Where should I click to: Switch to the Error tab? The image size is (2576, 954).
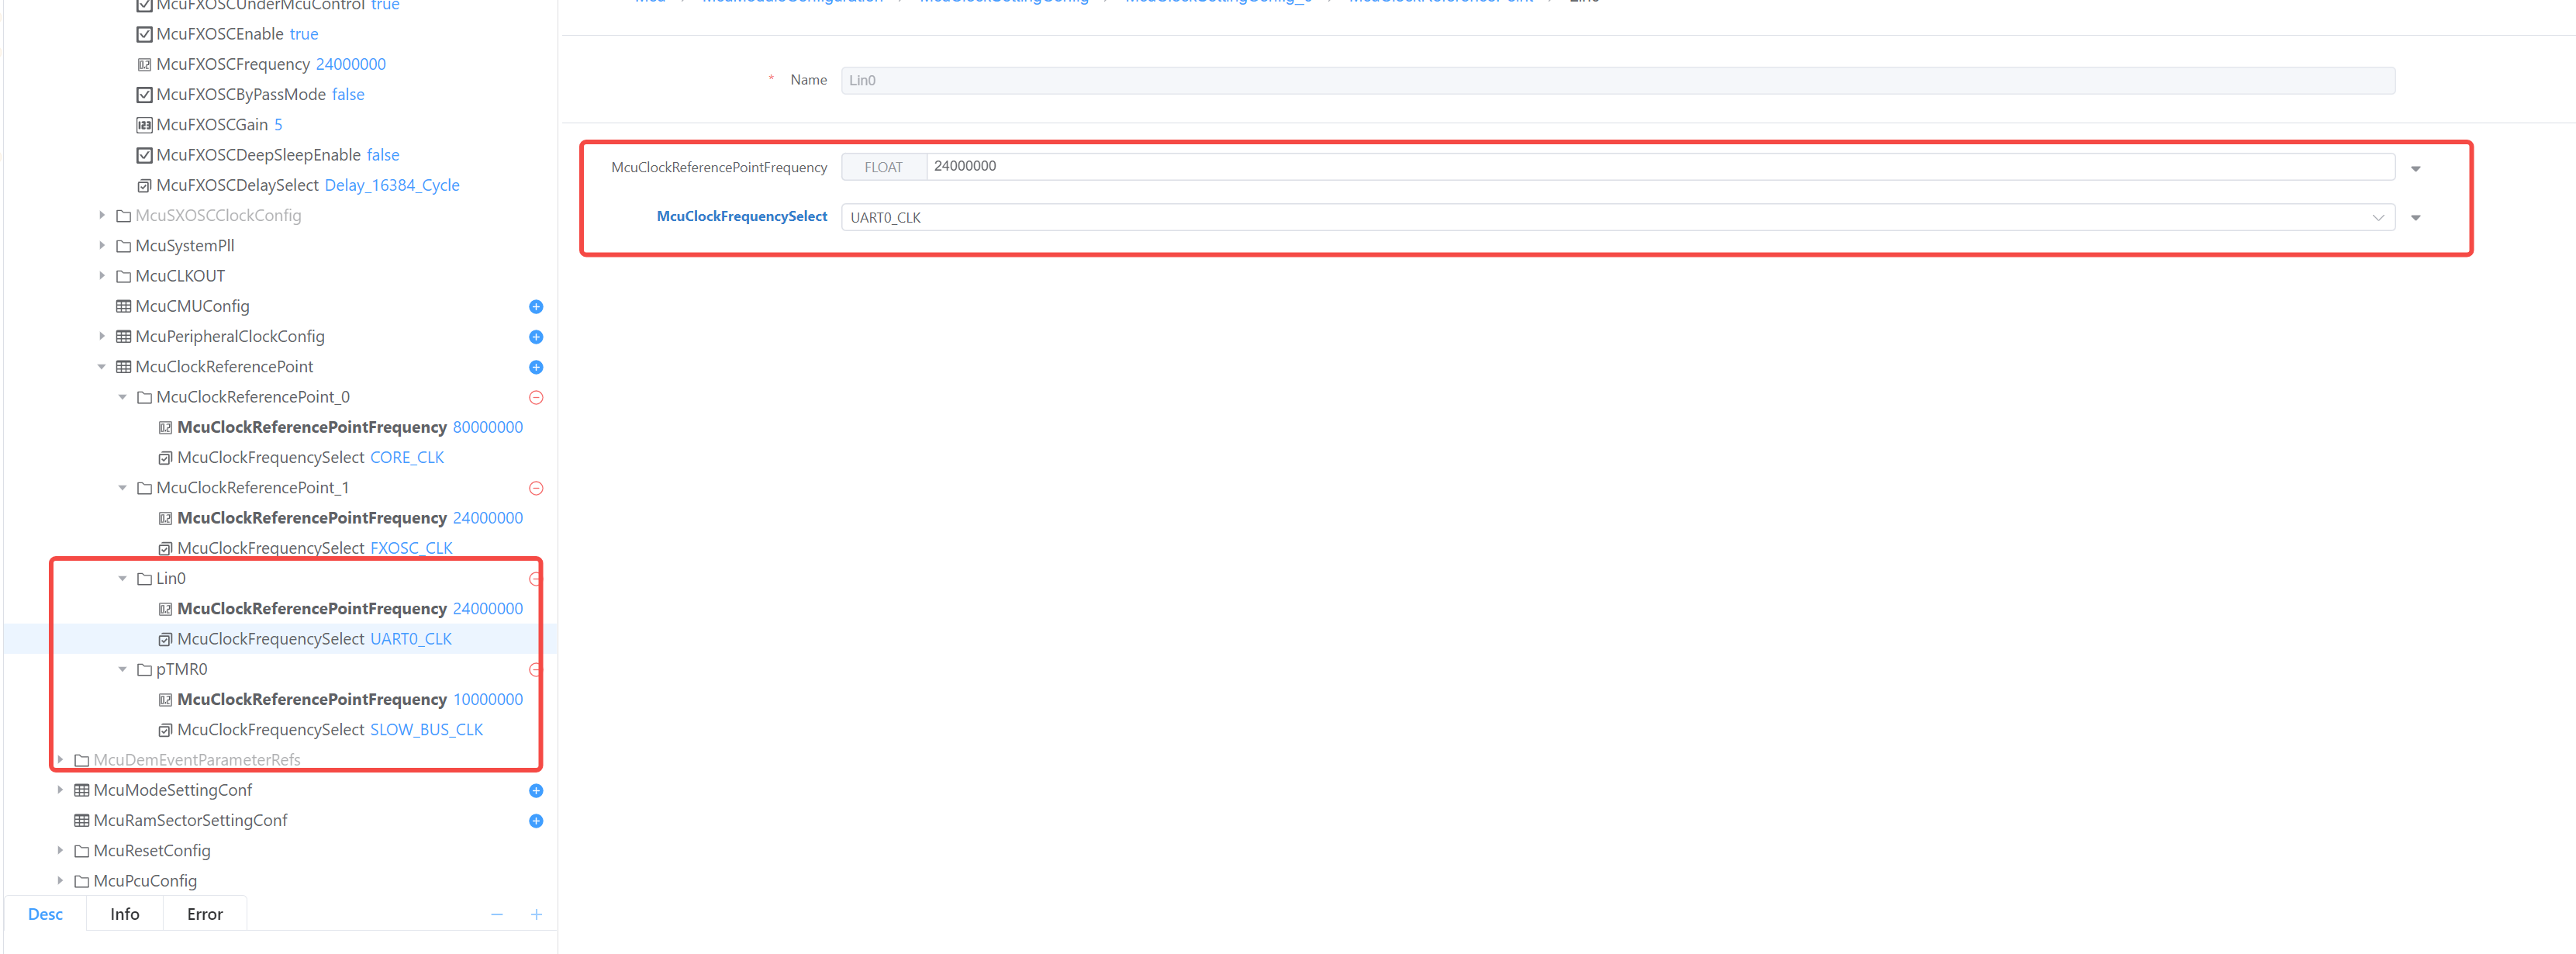pyautogui.click(x=205, y=914)
